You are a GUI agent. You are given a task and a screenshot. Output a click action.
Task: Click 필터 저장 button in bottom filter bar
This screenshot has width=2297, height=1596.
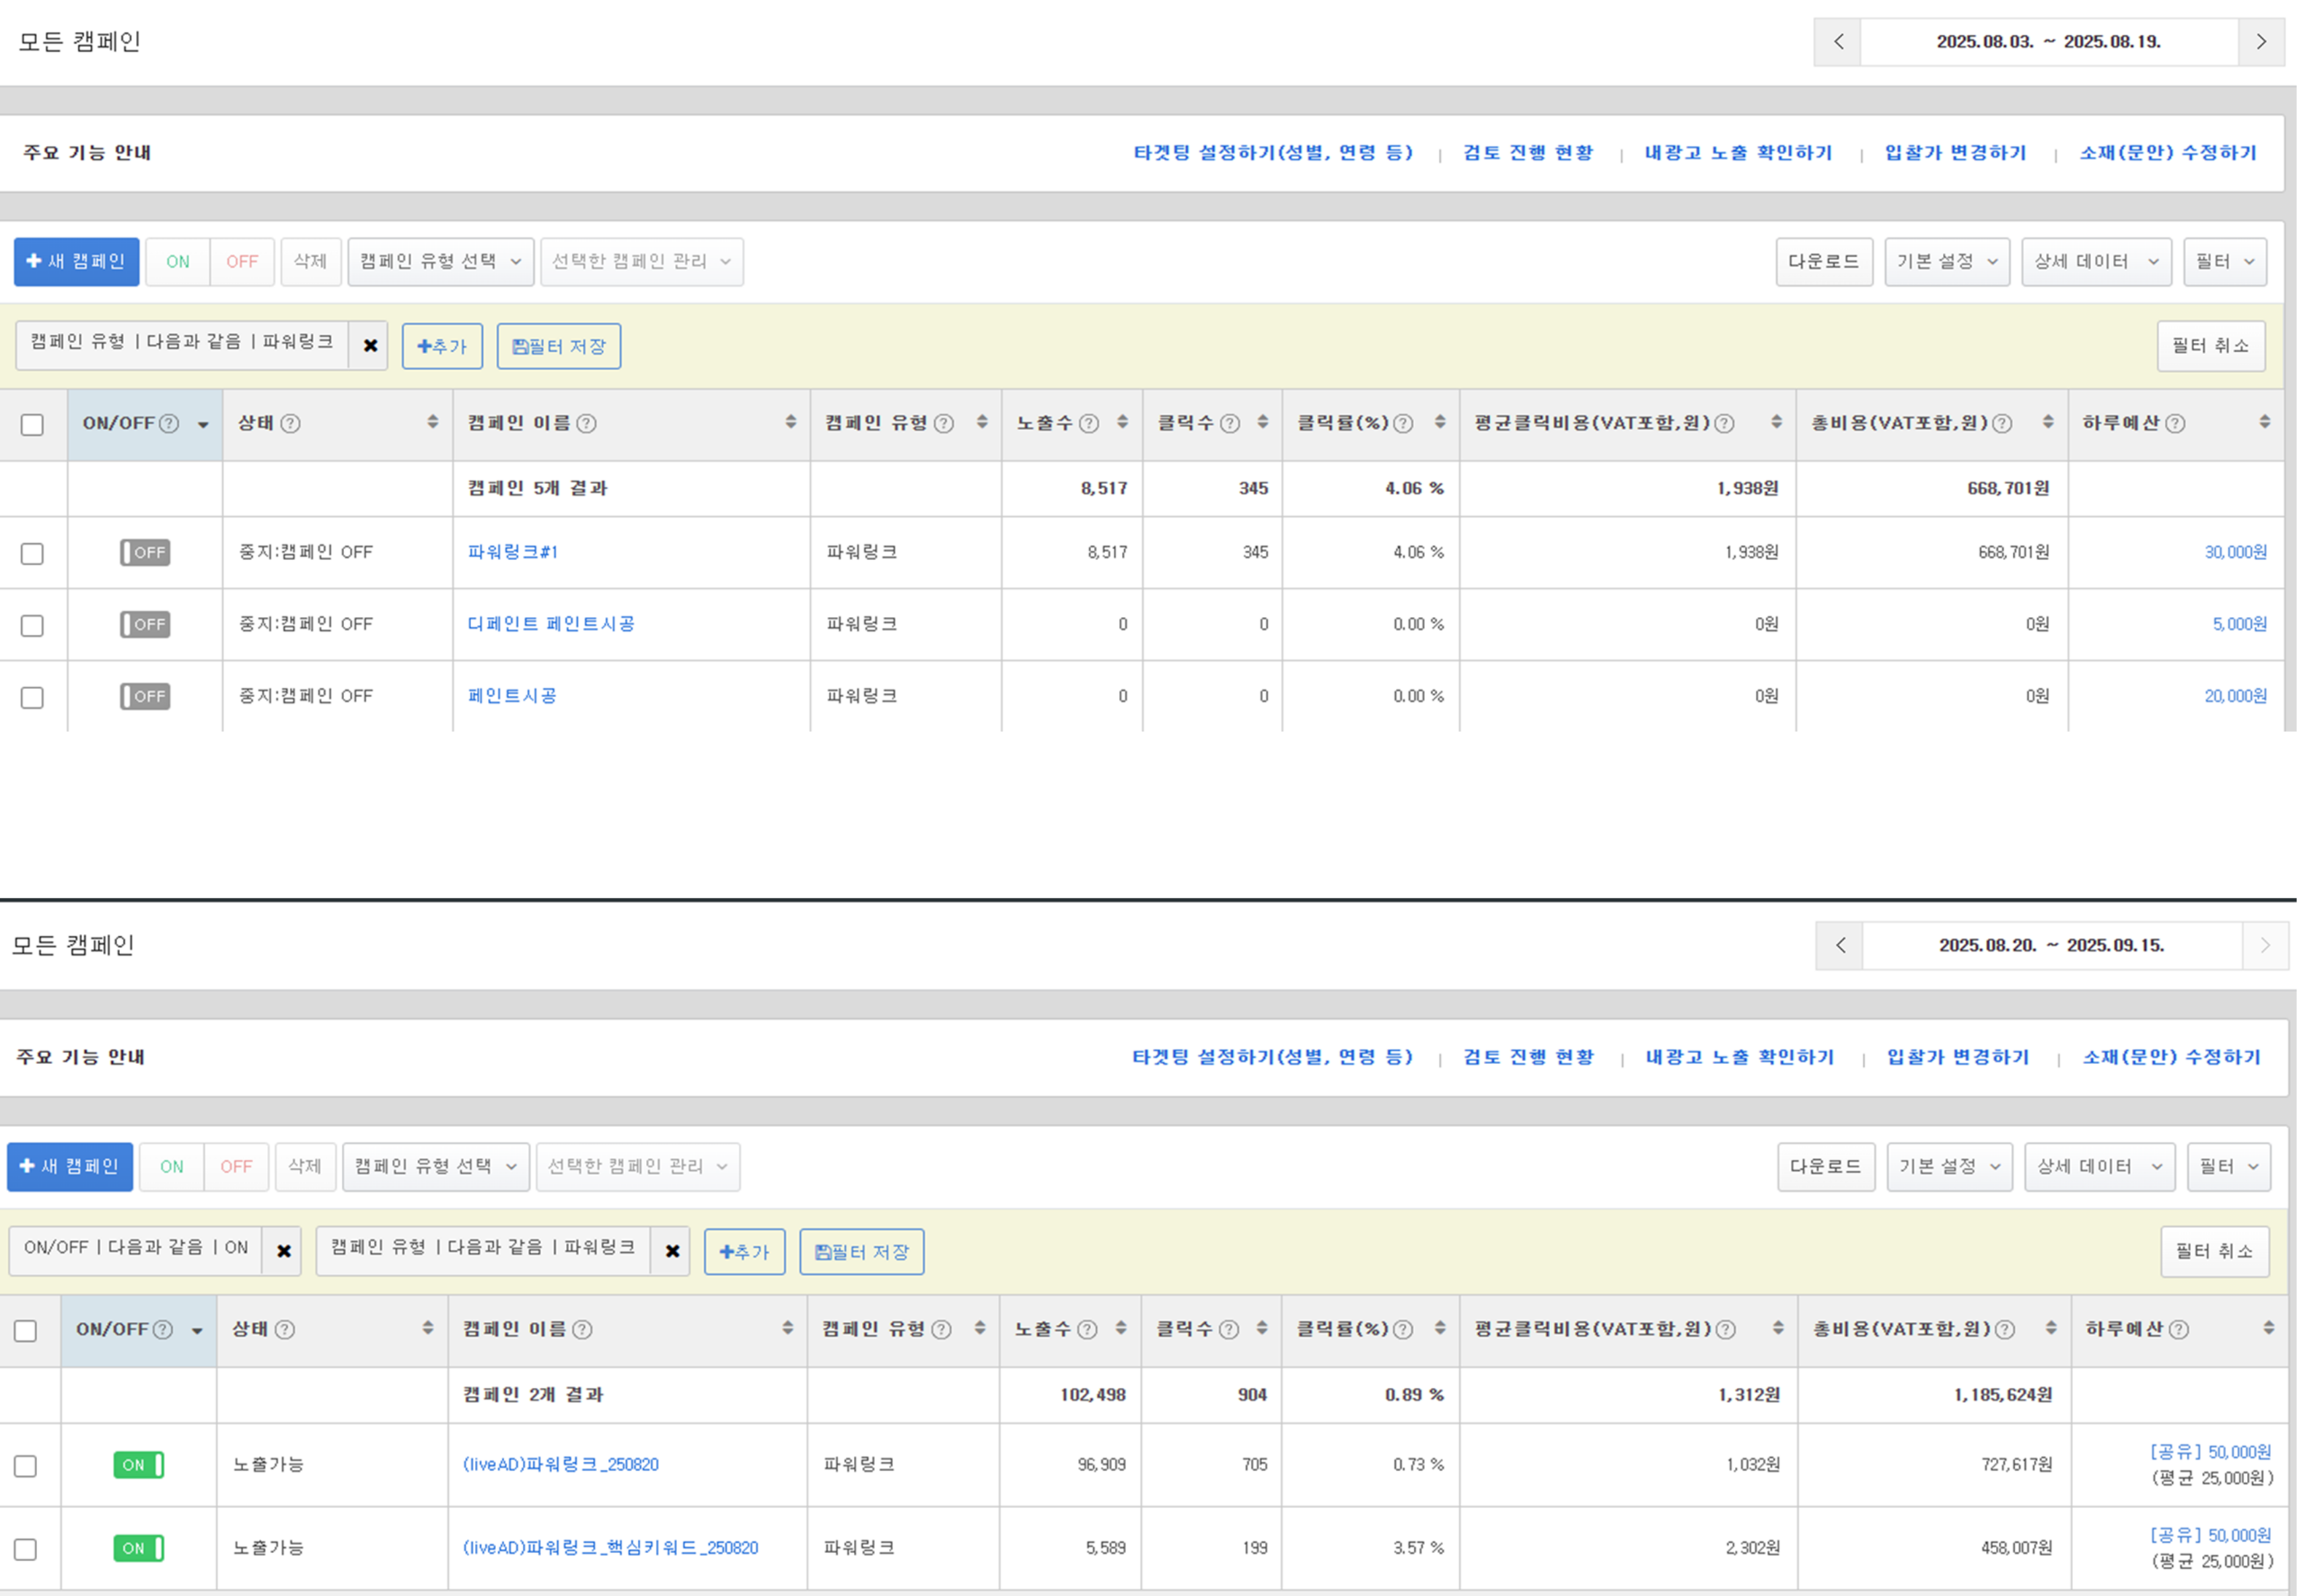coord(861,1253)
